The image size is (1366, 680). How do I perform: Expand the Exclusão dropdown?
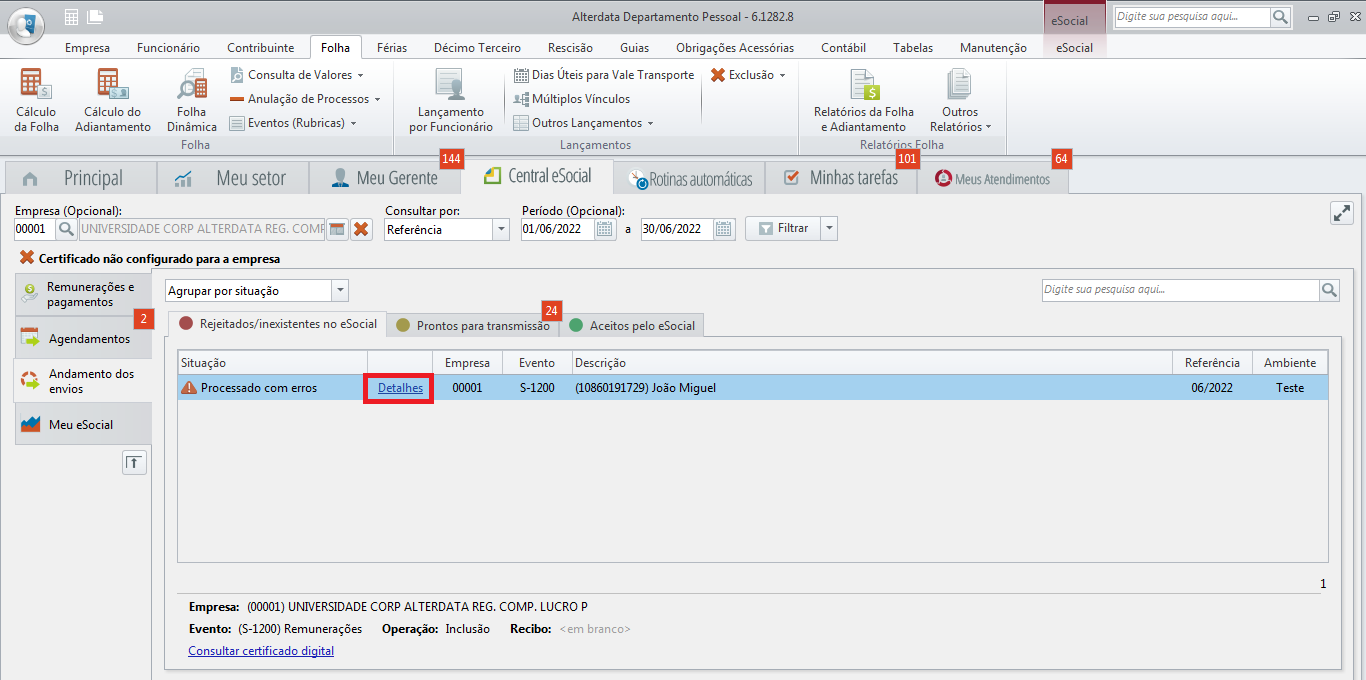[x=748, y=75]
